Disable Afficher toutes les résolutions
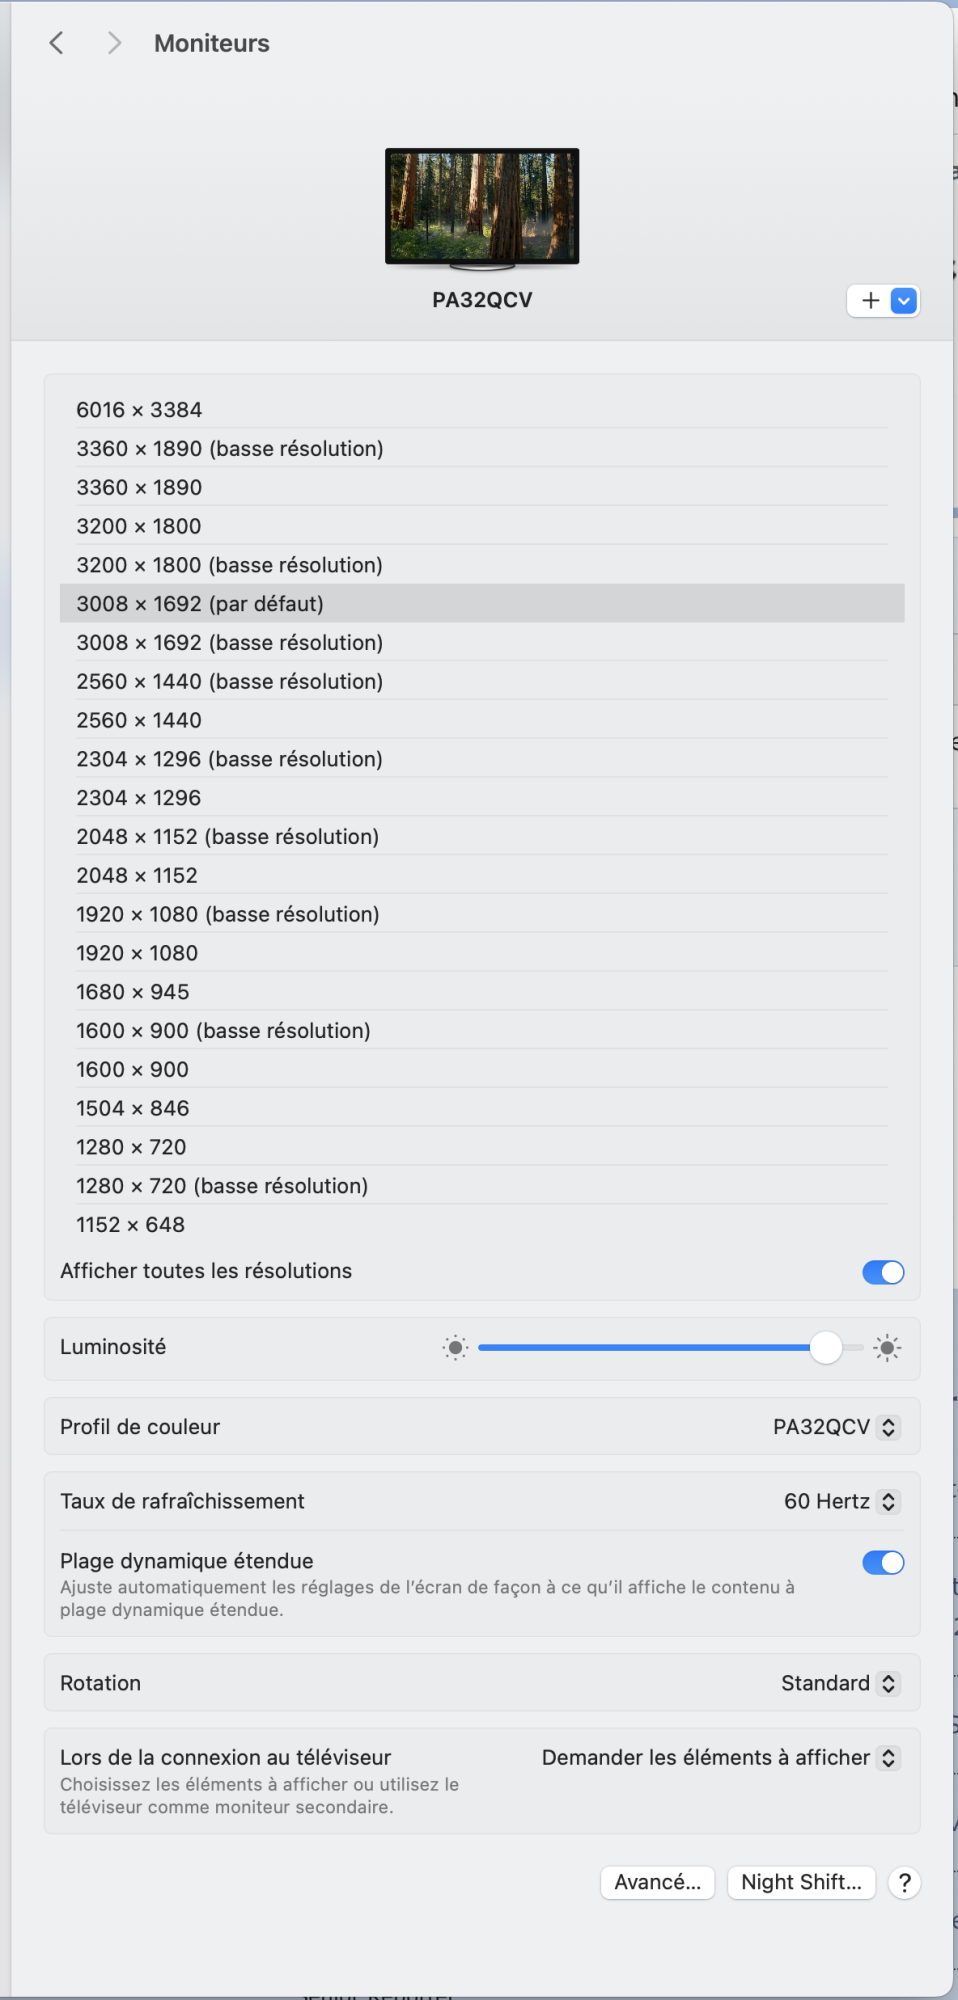The image size is (958, 2000). (x=883, y=1272)
